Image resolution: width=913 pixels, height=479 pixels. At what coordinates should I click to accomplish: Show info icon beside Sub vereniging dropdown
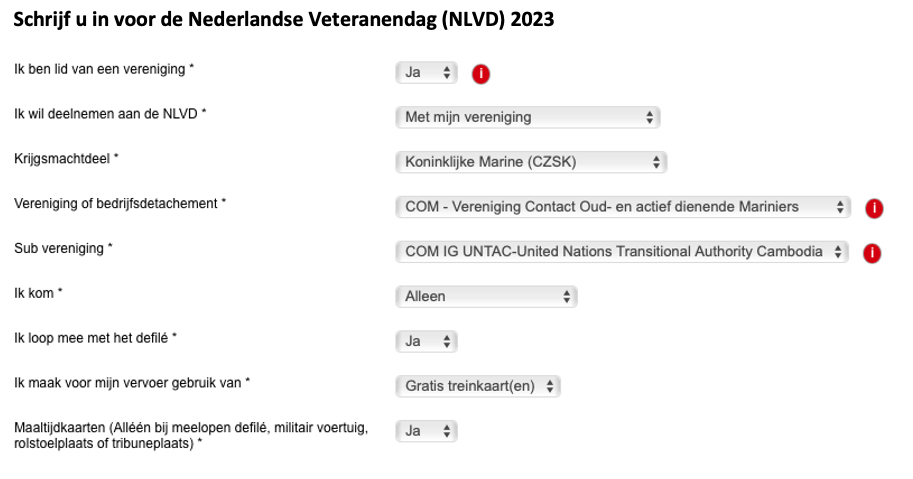tap(872, 253)
